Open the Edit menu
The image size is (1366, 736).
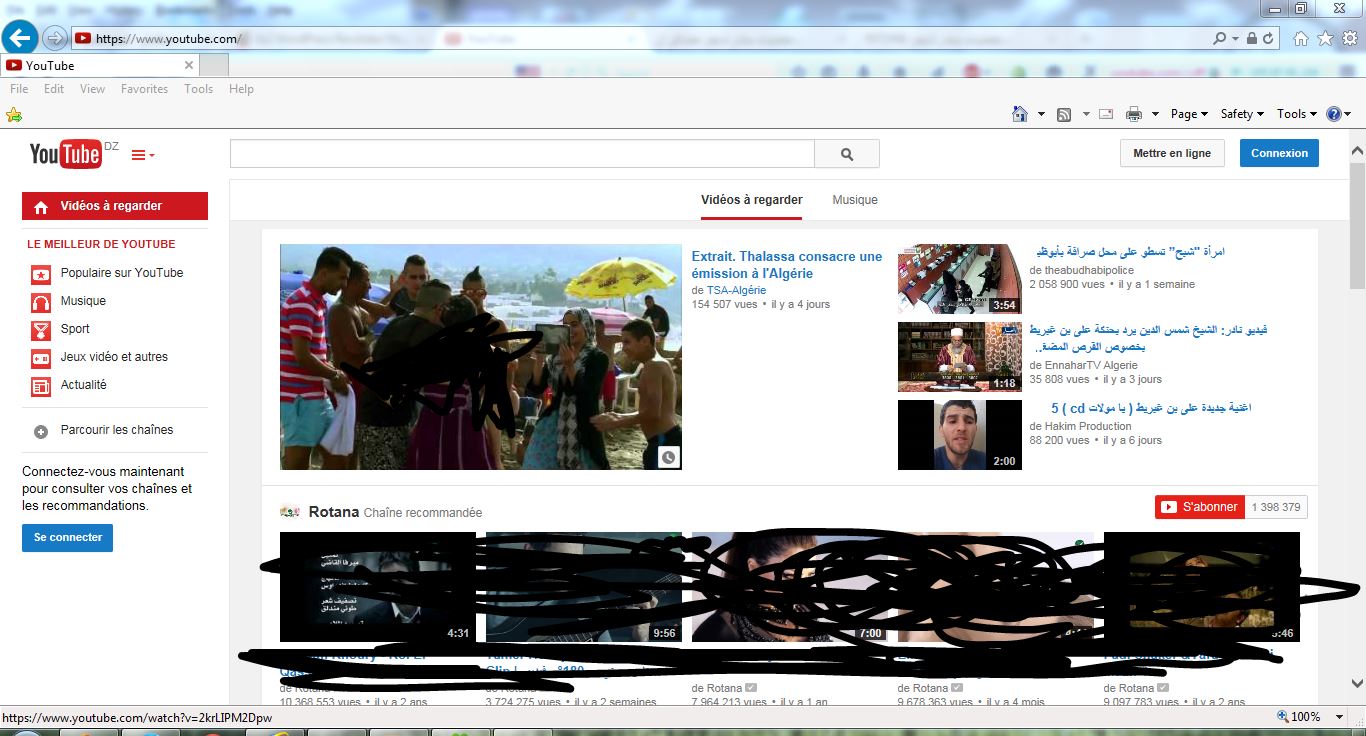click(x=54, y=89)
